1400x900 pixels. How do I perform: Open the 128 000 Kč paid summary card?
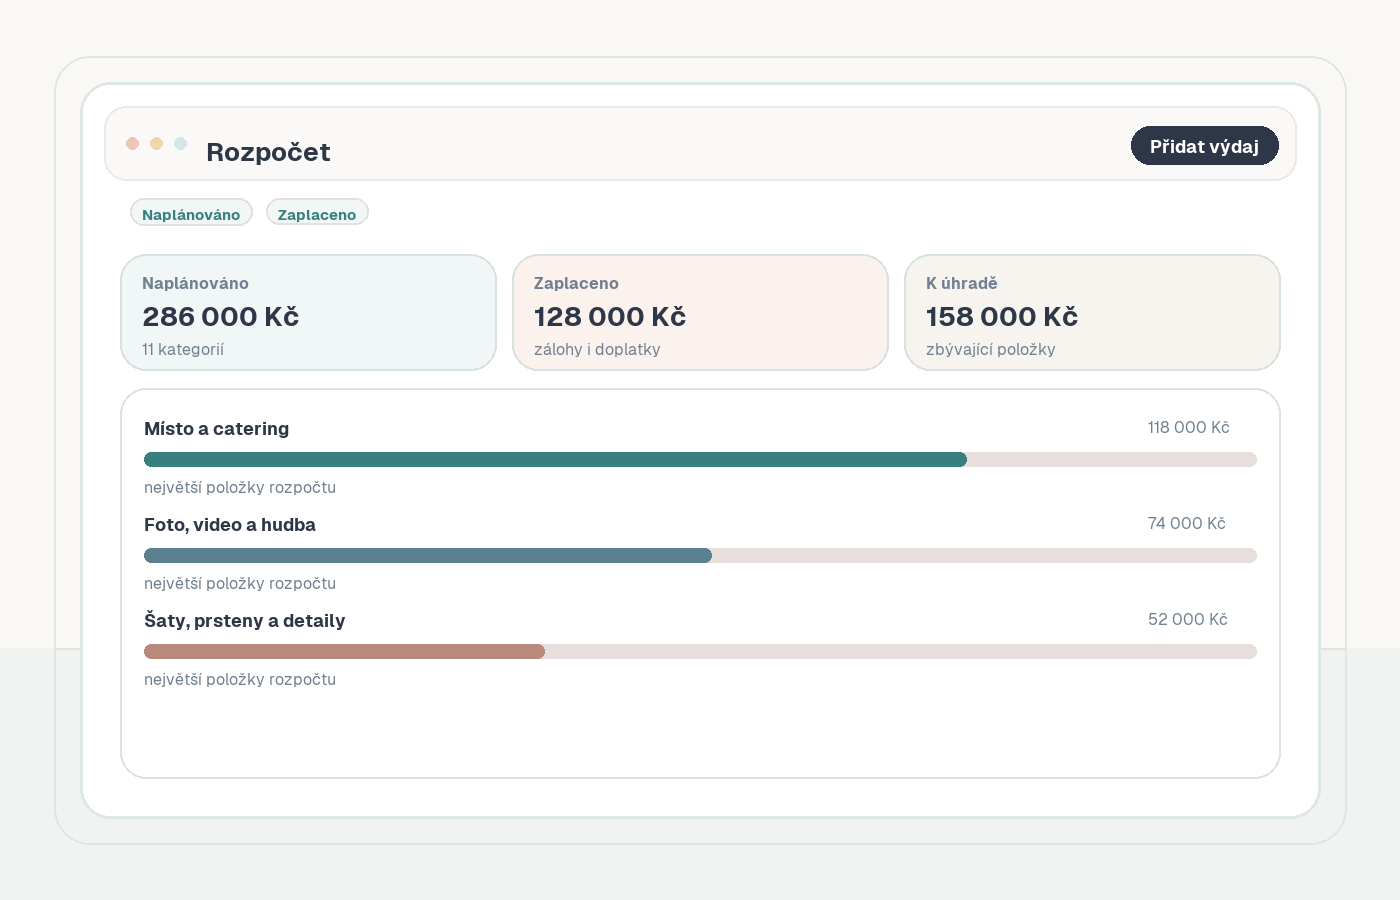tap(700, 313)
